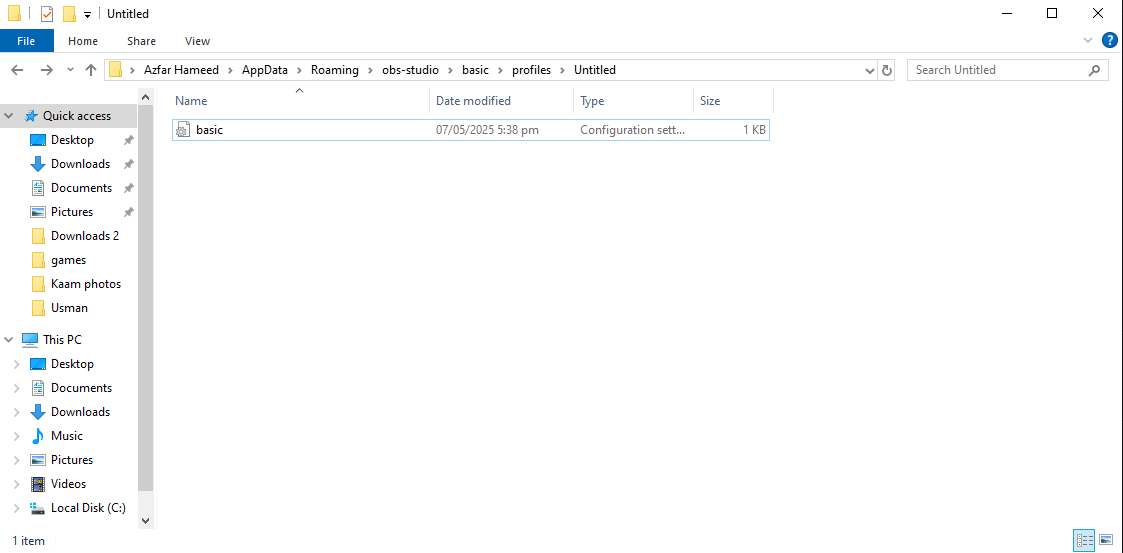Open the Kaam photos folder
This screenshot has width=1123, height=553.
click(x=85, y=284)
